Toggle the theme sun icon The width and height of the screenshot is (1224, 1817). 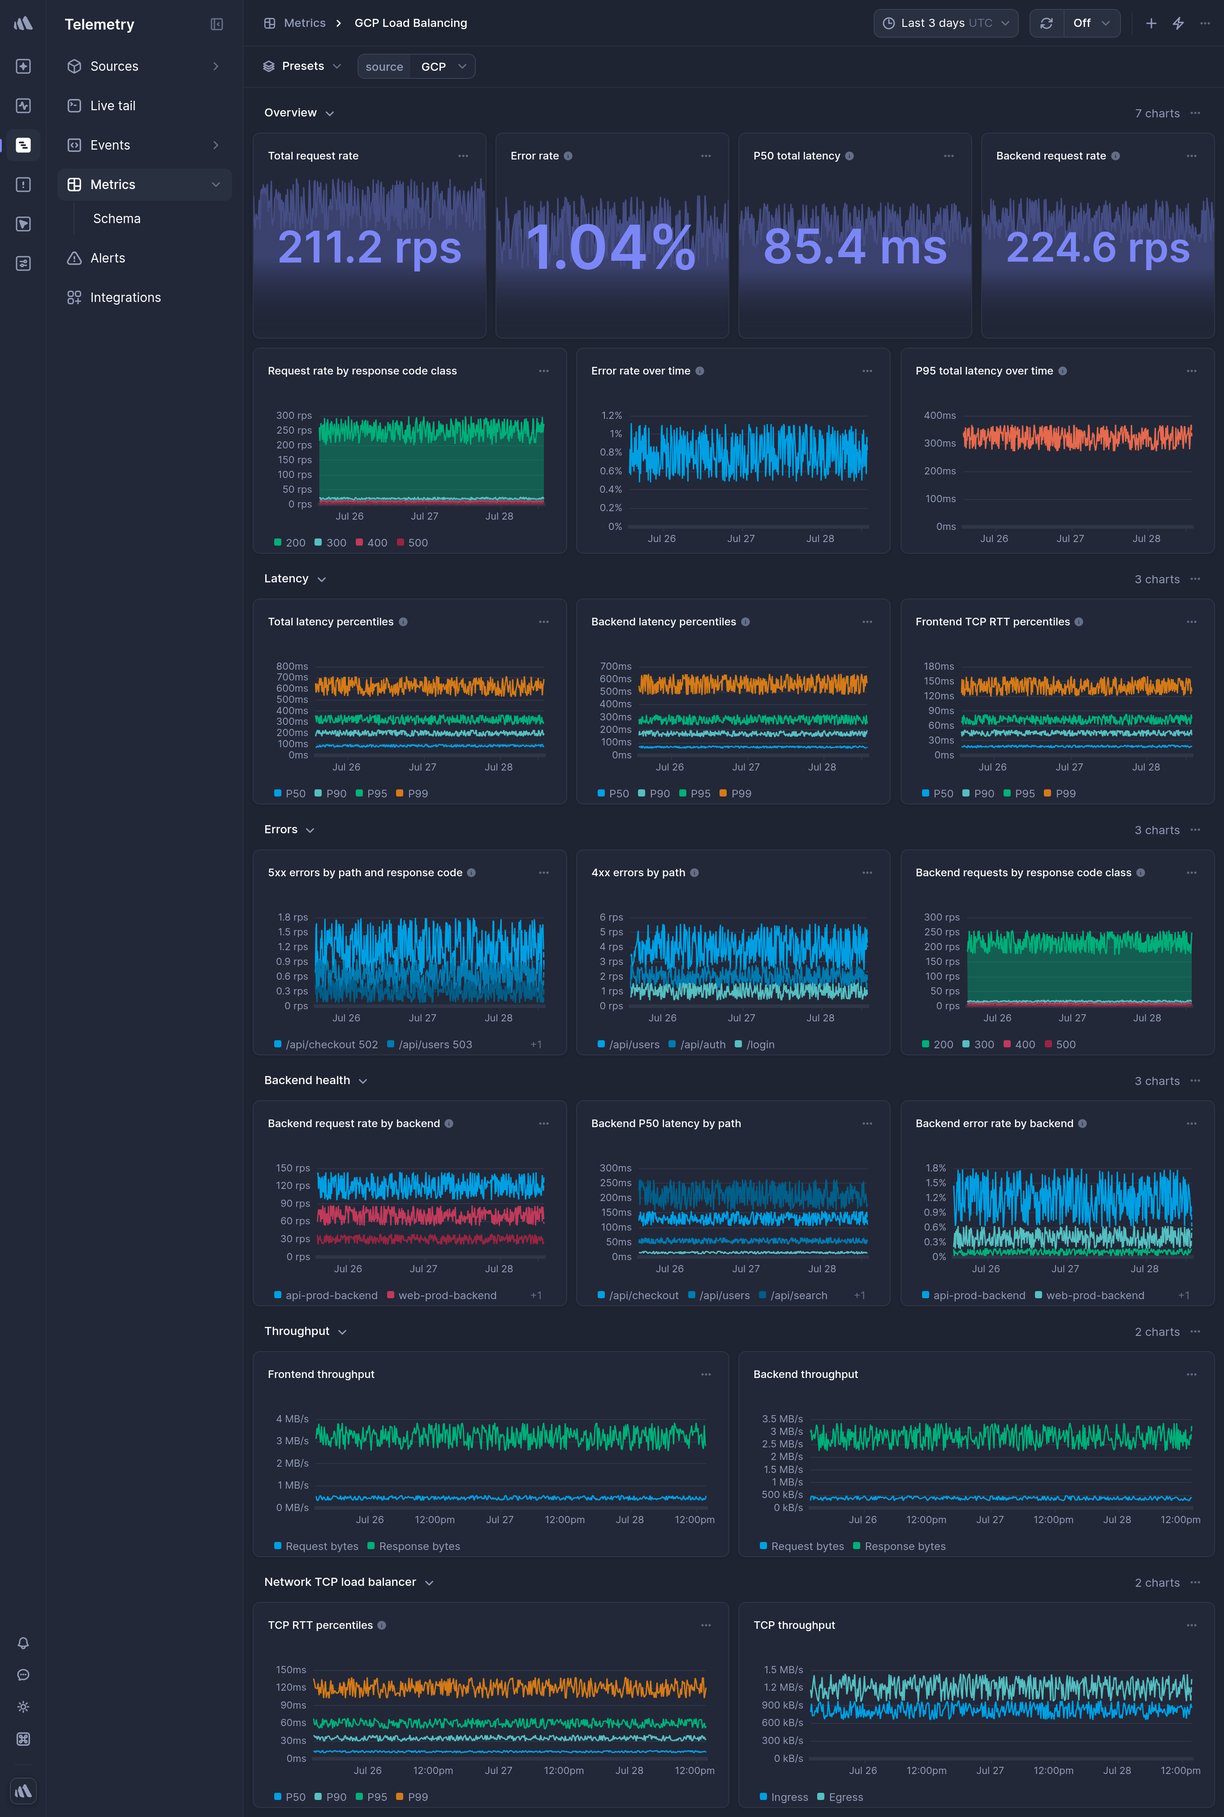pos(23,1707)
